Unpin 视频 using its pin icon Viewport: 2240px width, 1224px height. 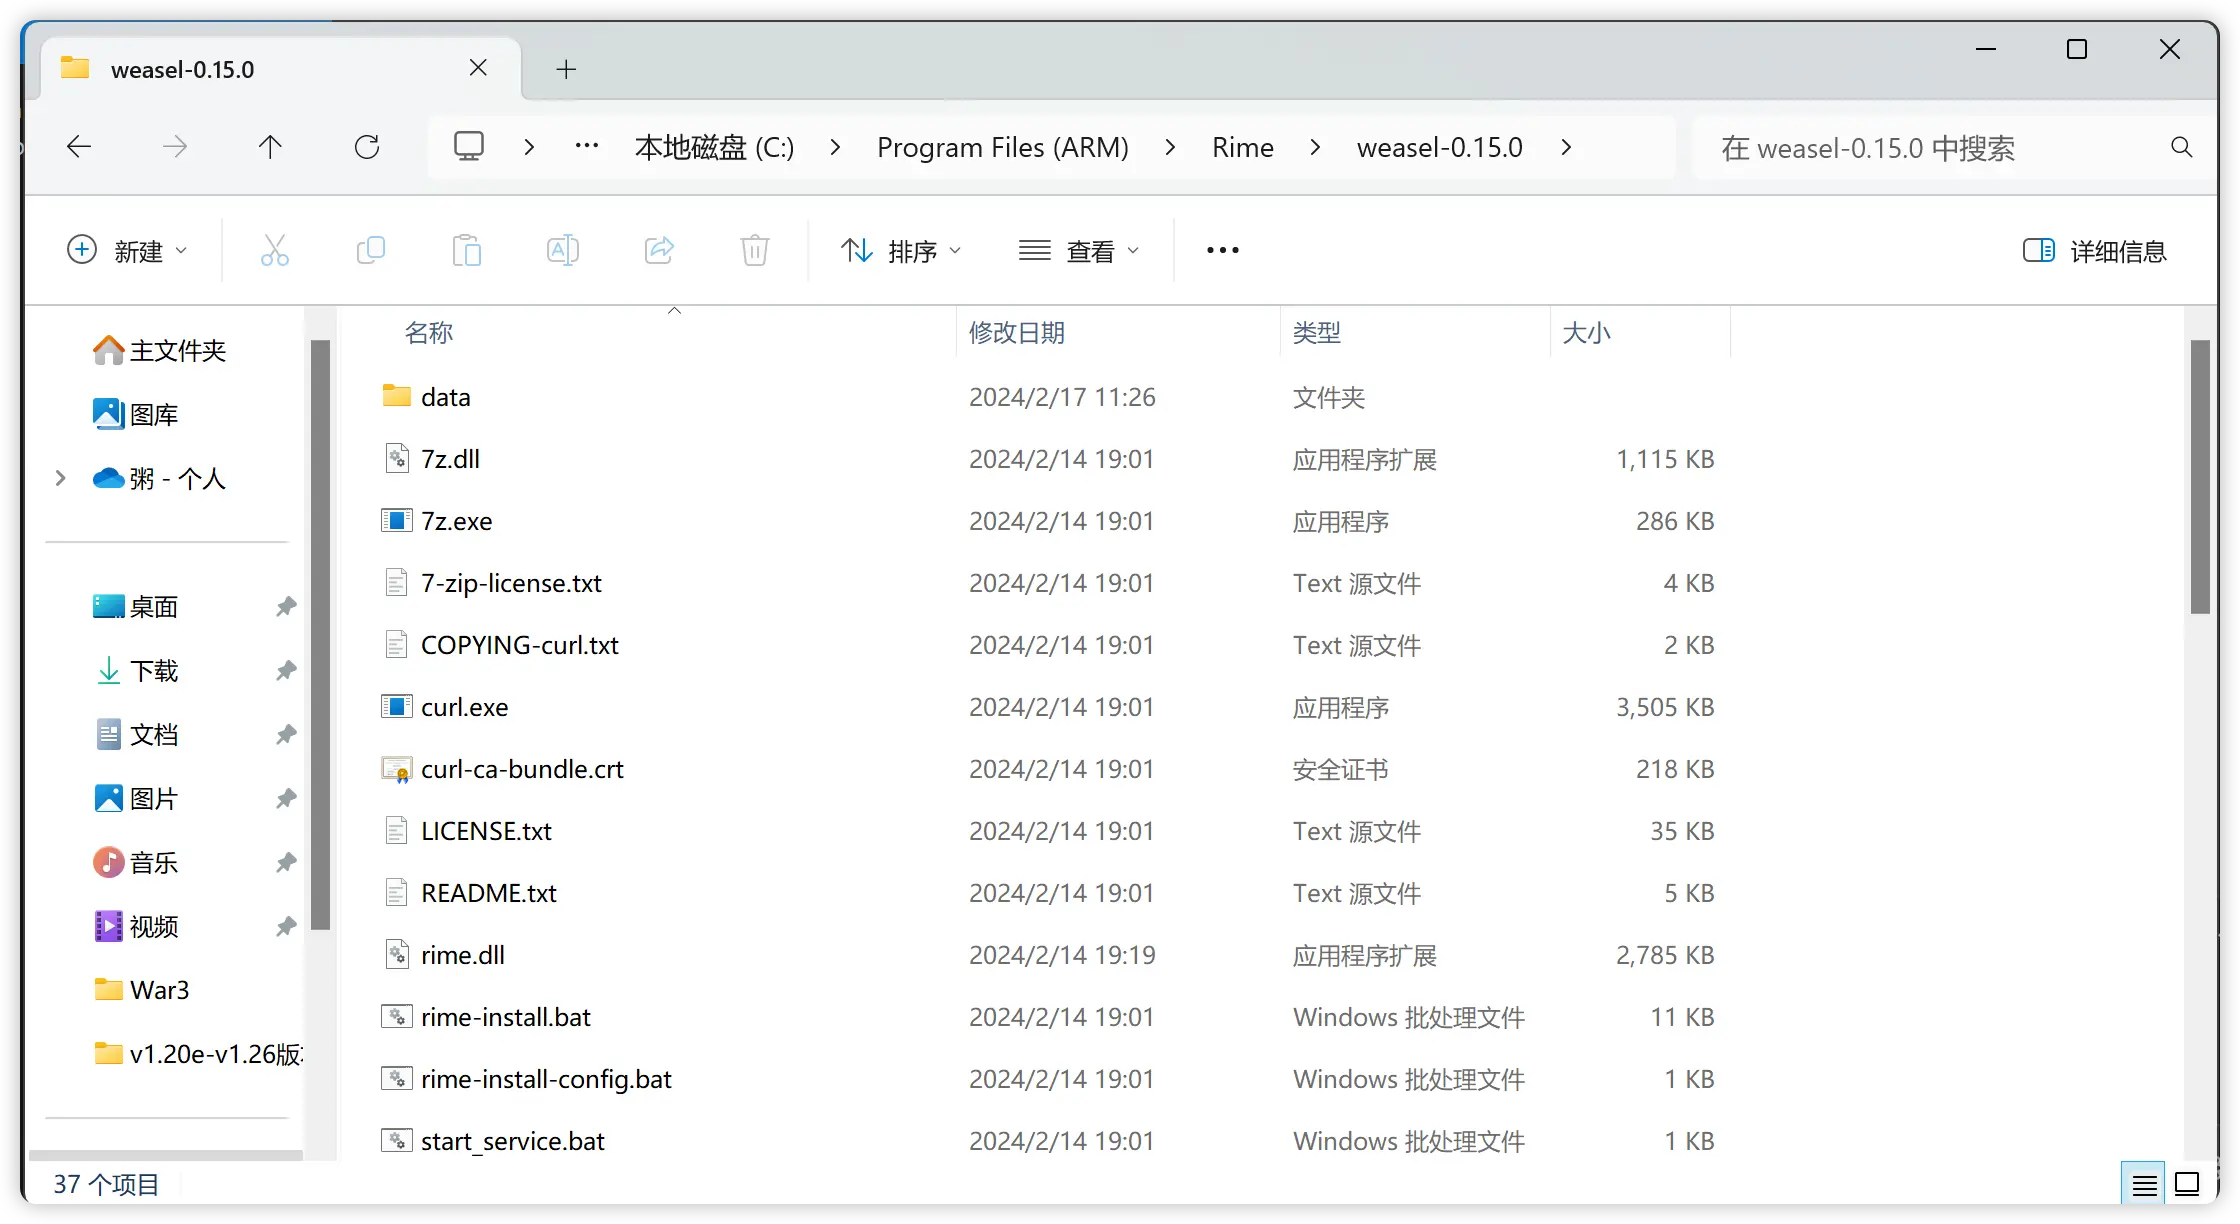(286, 926)
